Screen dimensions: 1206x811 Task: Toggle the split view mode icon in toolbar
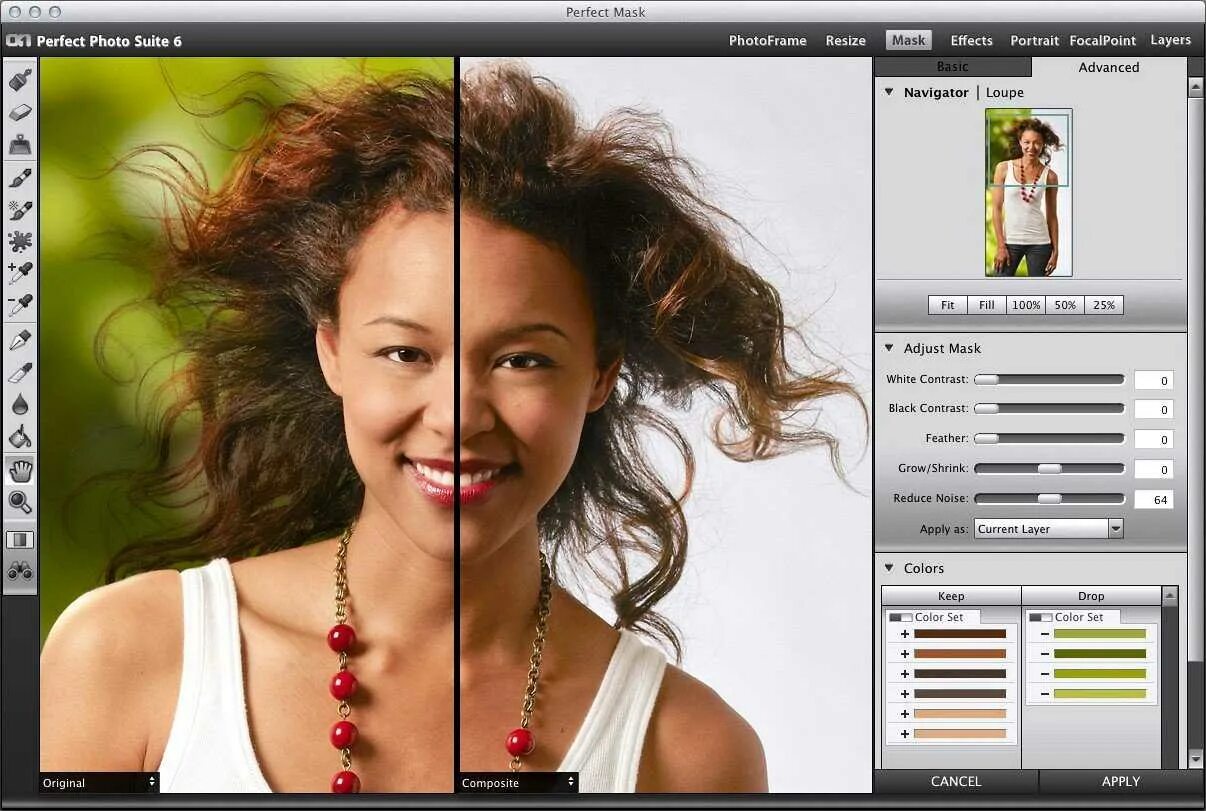pos(20,540)
